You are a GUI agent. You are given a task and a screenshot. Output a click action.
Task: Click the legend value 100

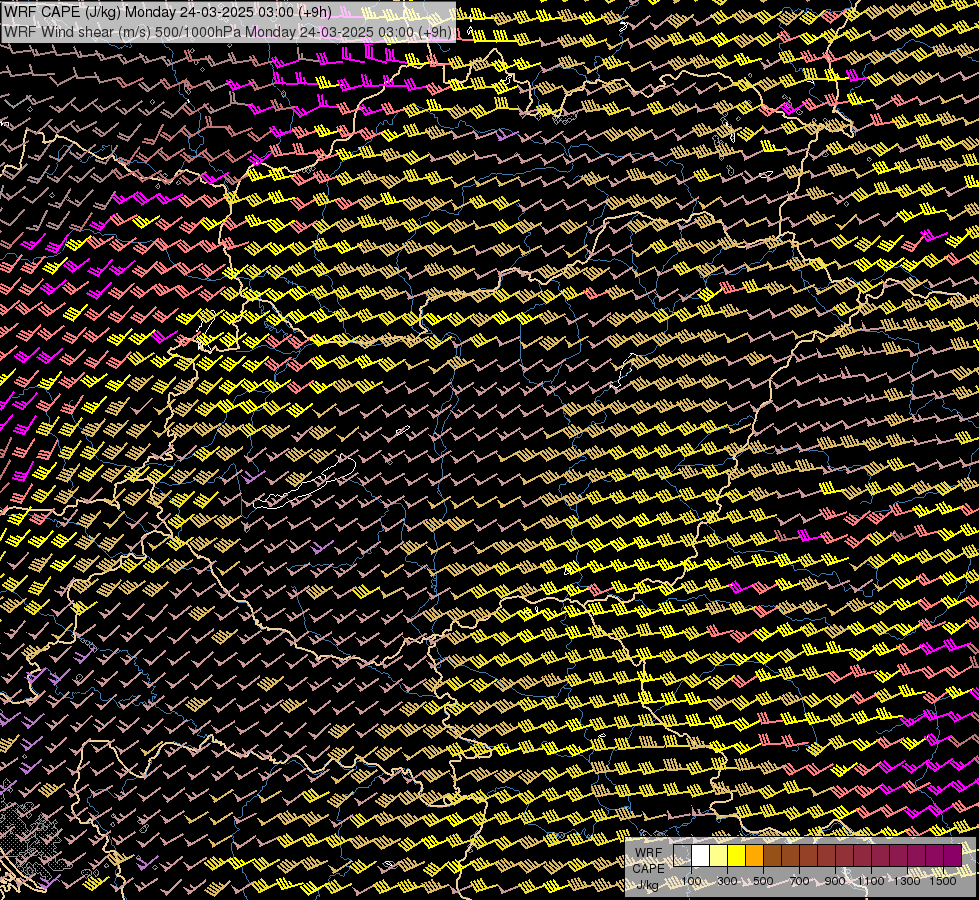[691, 881]
